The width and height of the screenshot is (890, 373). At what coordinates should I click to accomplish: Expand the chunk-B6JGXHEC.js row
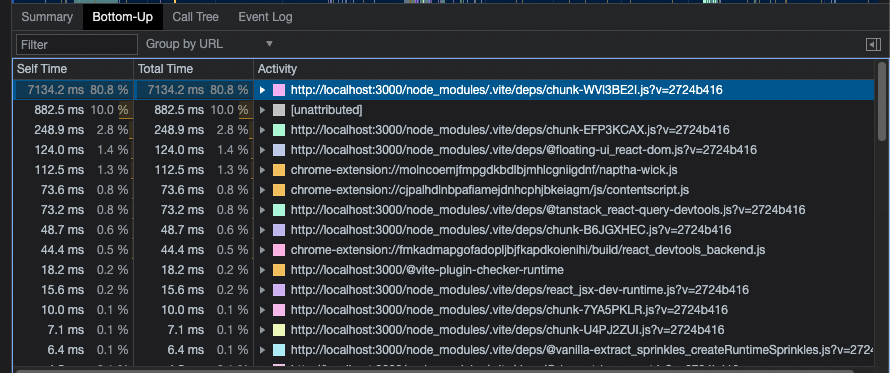[x=262, y=230]
